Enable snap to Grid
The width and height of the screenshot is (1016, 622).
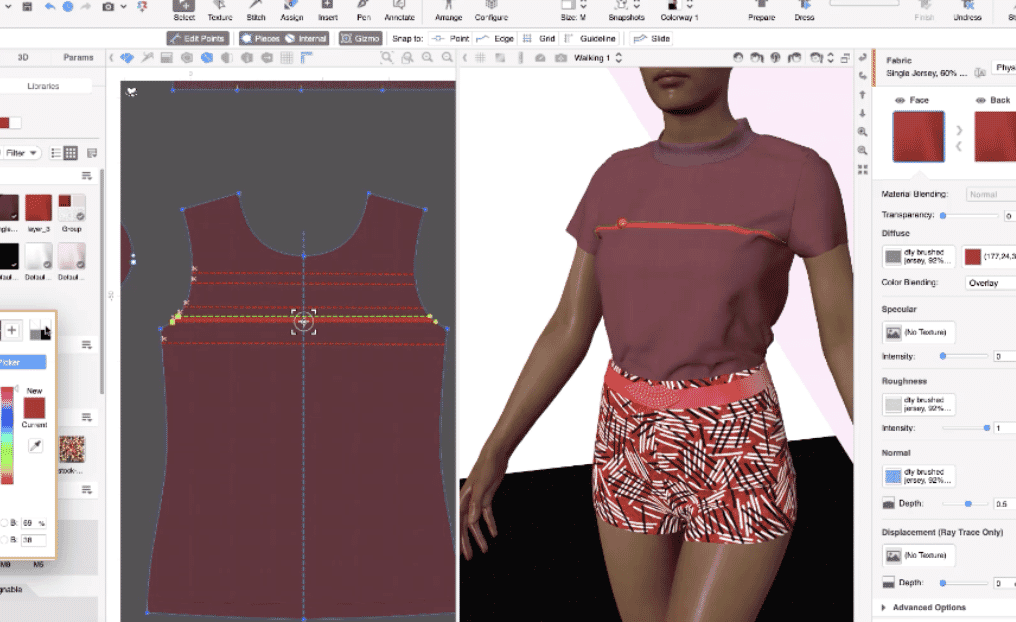pyautogui.click(x=539, y=38)
